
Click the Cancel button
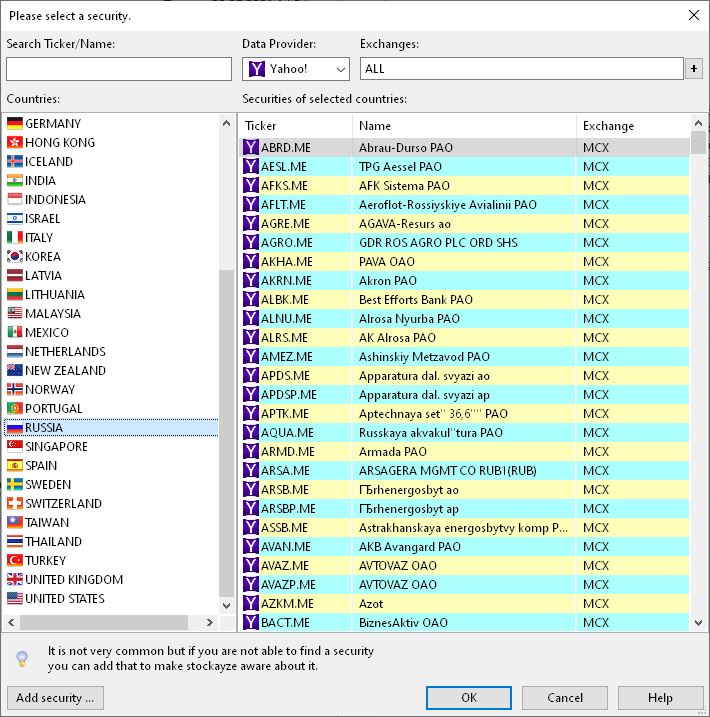[565, 698]
